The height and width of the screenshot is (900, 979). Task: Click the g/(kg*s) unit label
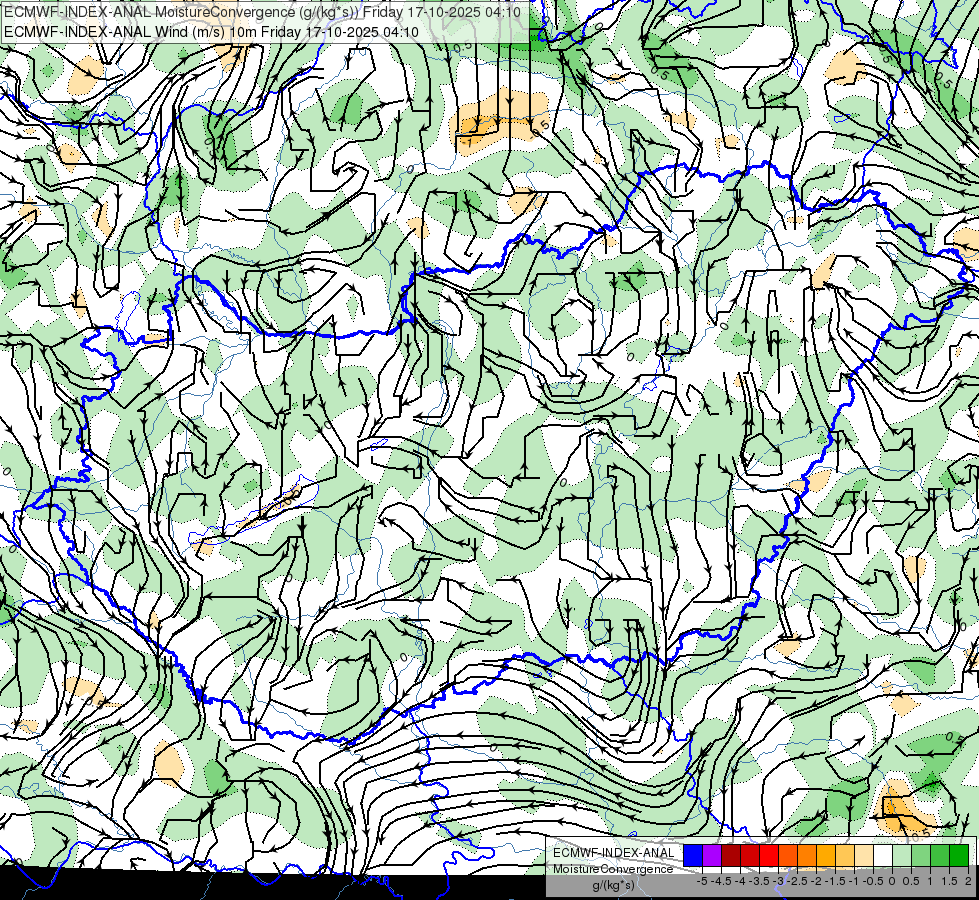click(613, 886)
